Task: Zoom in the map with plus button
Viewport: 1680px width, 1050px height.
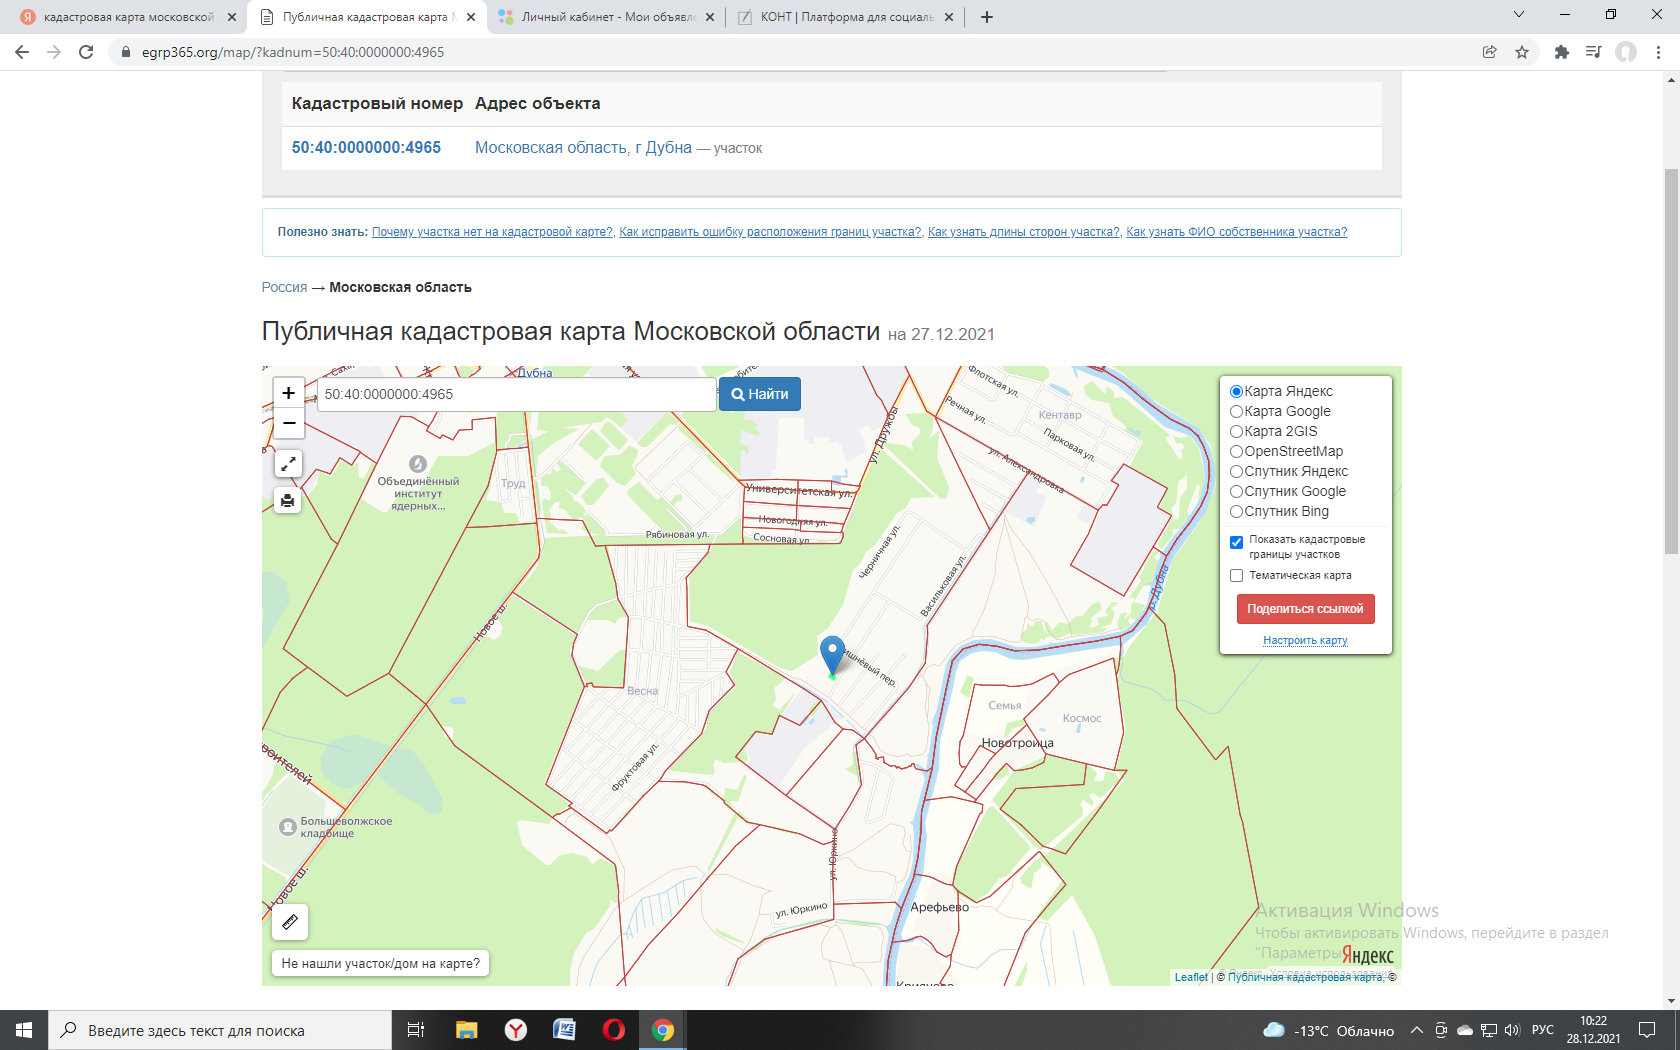Action: (288, 393)
